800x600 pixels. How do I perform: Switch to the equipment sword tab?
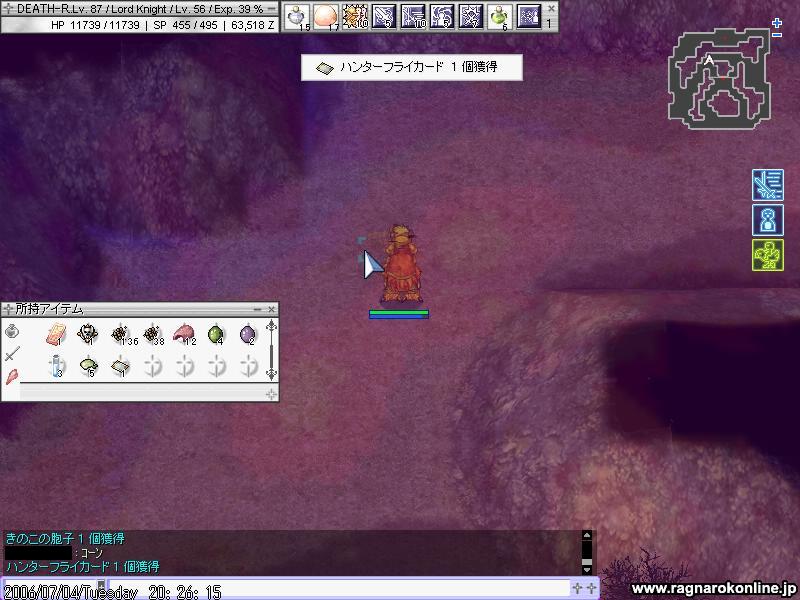[12, 354]
